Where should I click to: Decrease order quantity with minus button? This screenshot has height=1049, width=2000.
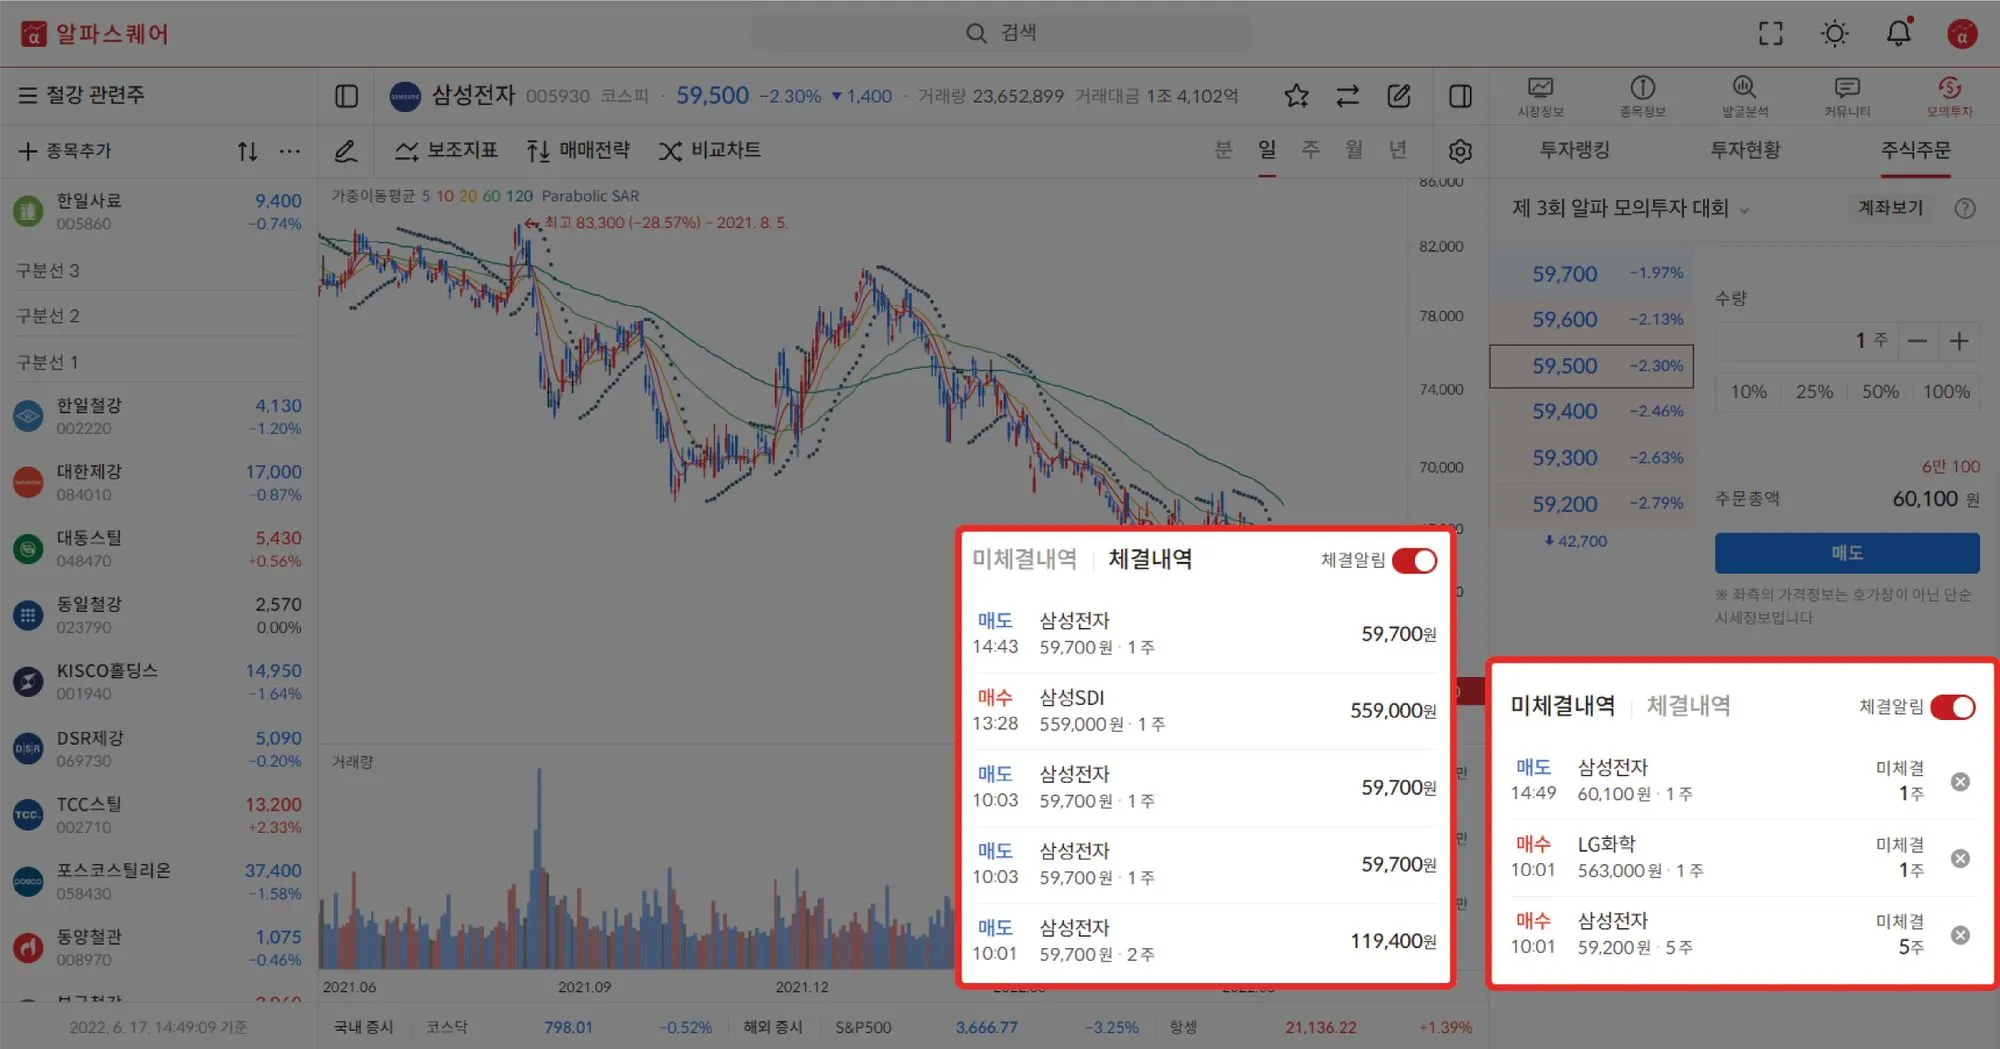pyautogui.click(x=1917, y=341)
